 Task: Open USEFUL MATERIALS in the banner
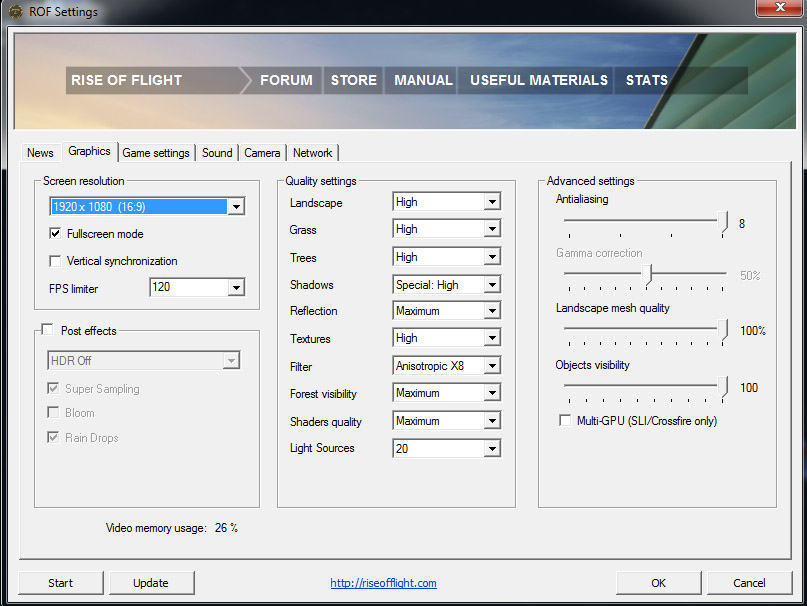point(539,80)
